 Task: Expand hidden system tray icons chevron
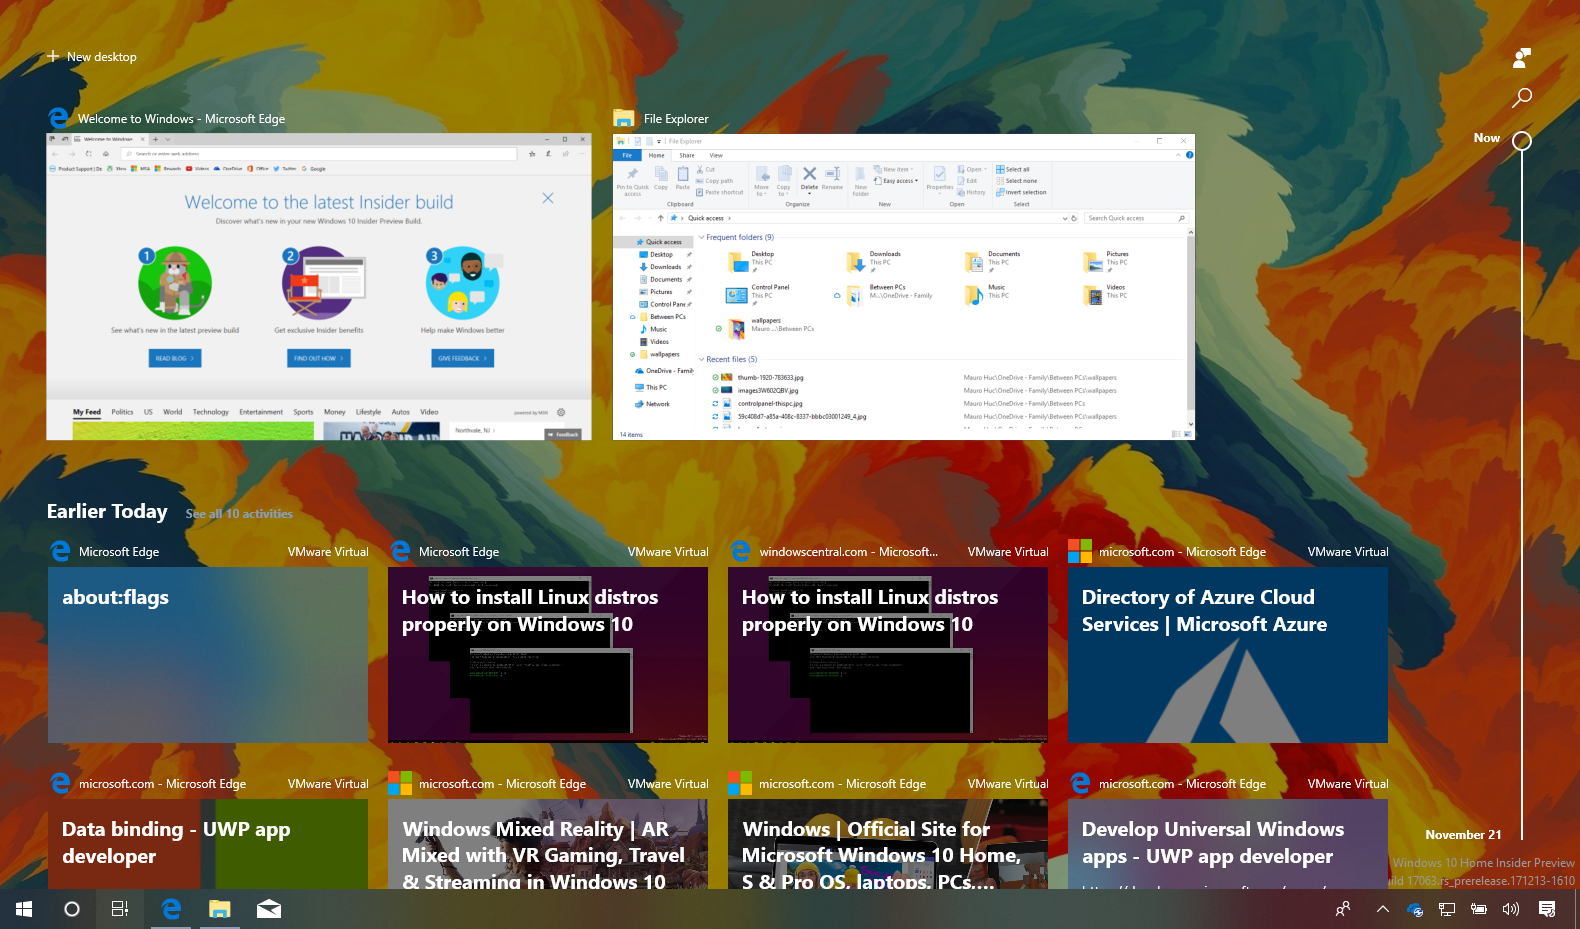[1382, 909]
